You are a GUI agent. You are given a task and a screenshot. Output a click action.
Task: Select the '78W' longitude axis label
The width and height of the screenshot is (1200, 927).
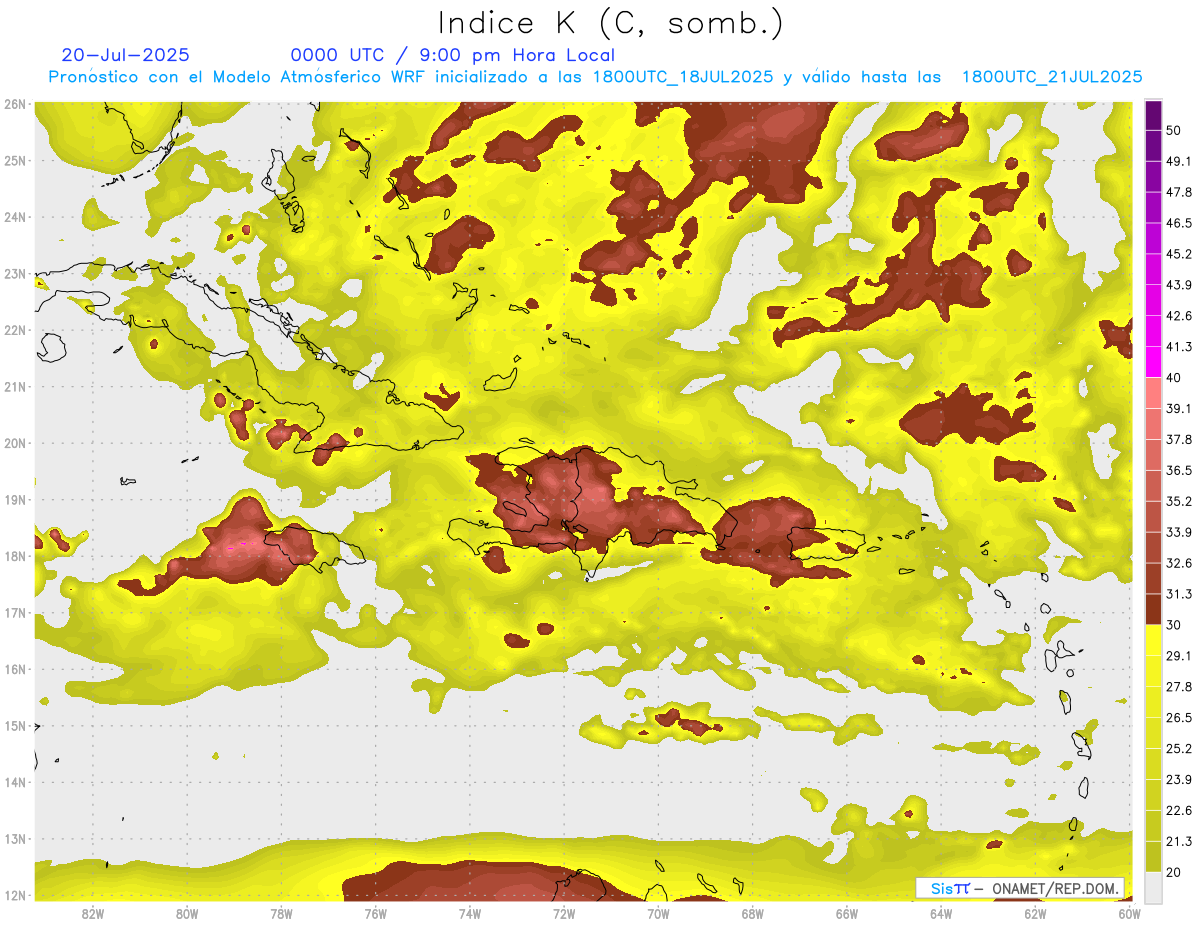coord(281,913)
